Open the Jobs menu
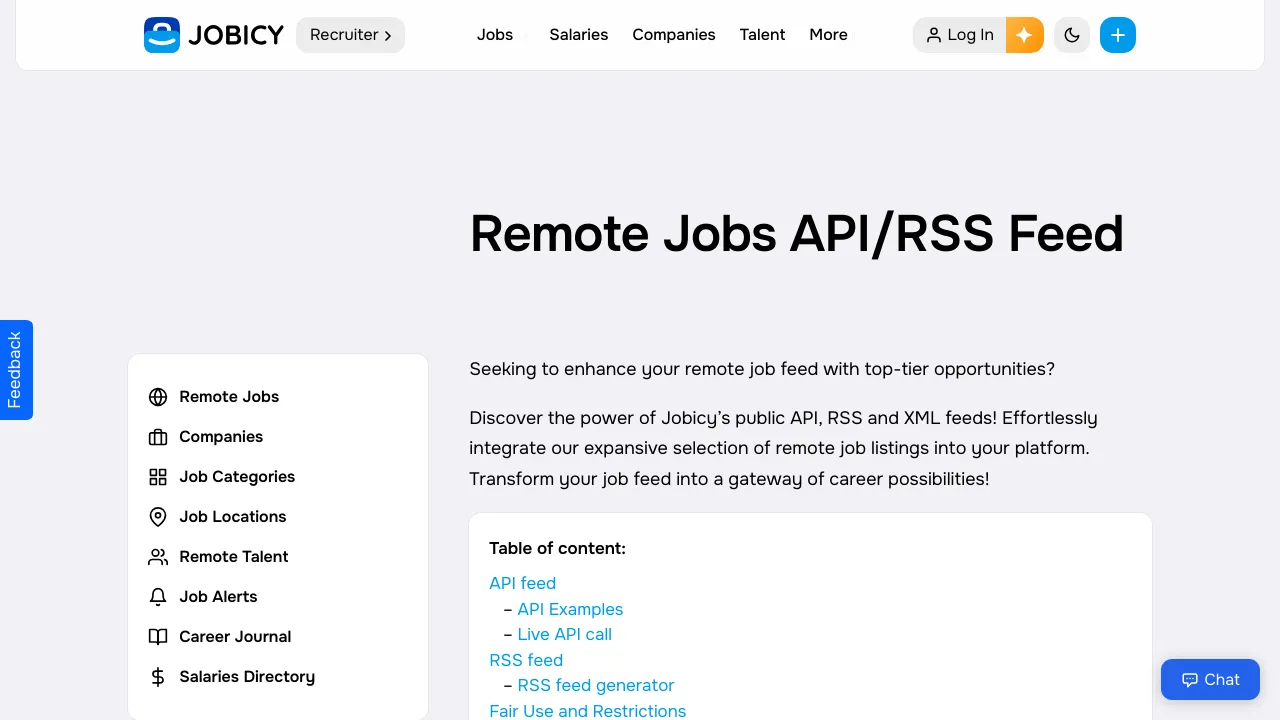The height and width of the screenshot is (720, 1280). click(495, 35)
